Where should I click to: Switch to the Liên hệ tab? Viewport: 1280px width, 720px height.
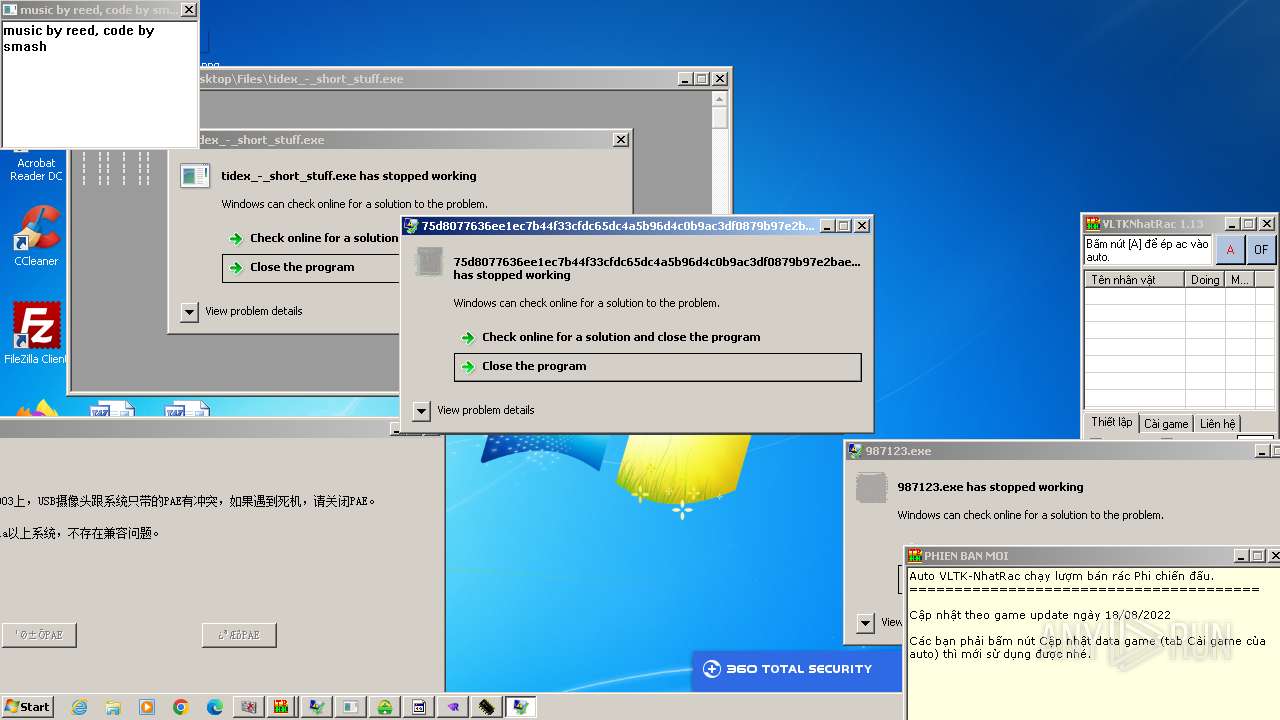(x=1217, y=424)
